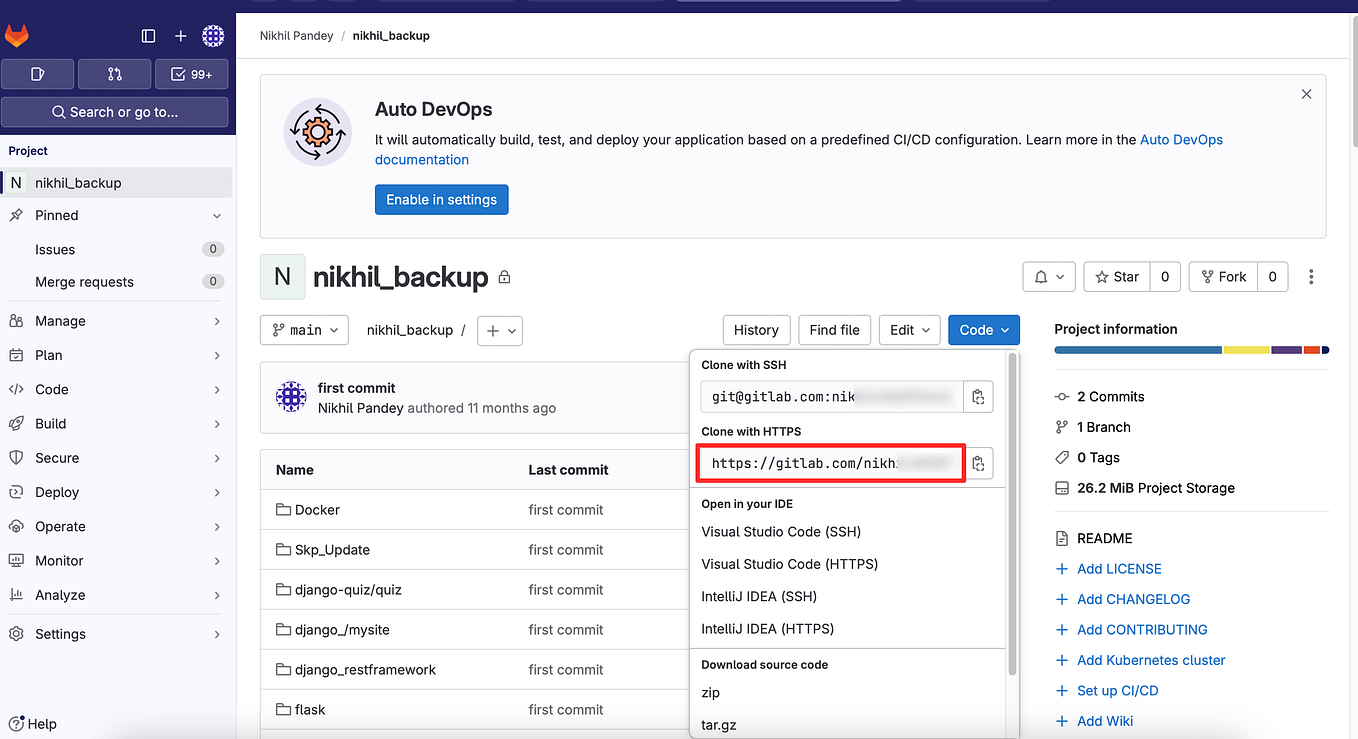This screenshot has width=1358, height=739.
Task: Open the Add LICENSE link
Action: coord(1118,568)
